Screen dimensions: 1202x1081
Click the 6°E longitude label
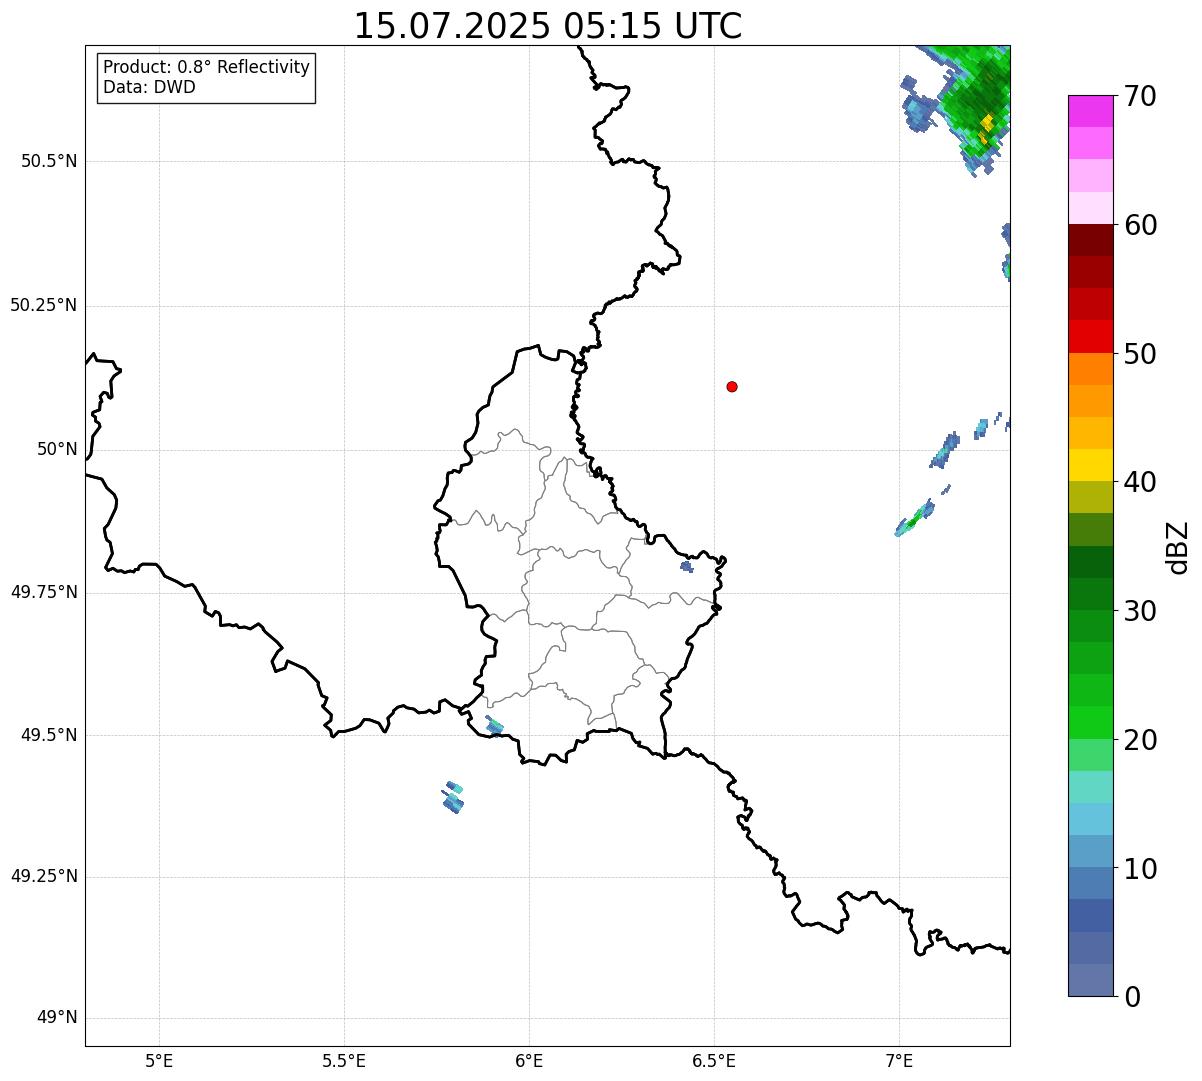pyautogui.click(x=529, y=1060)
